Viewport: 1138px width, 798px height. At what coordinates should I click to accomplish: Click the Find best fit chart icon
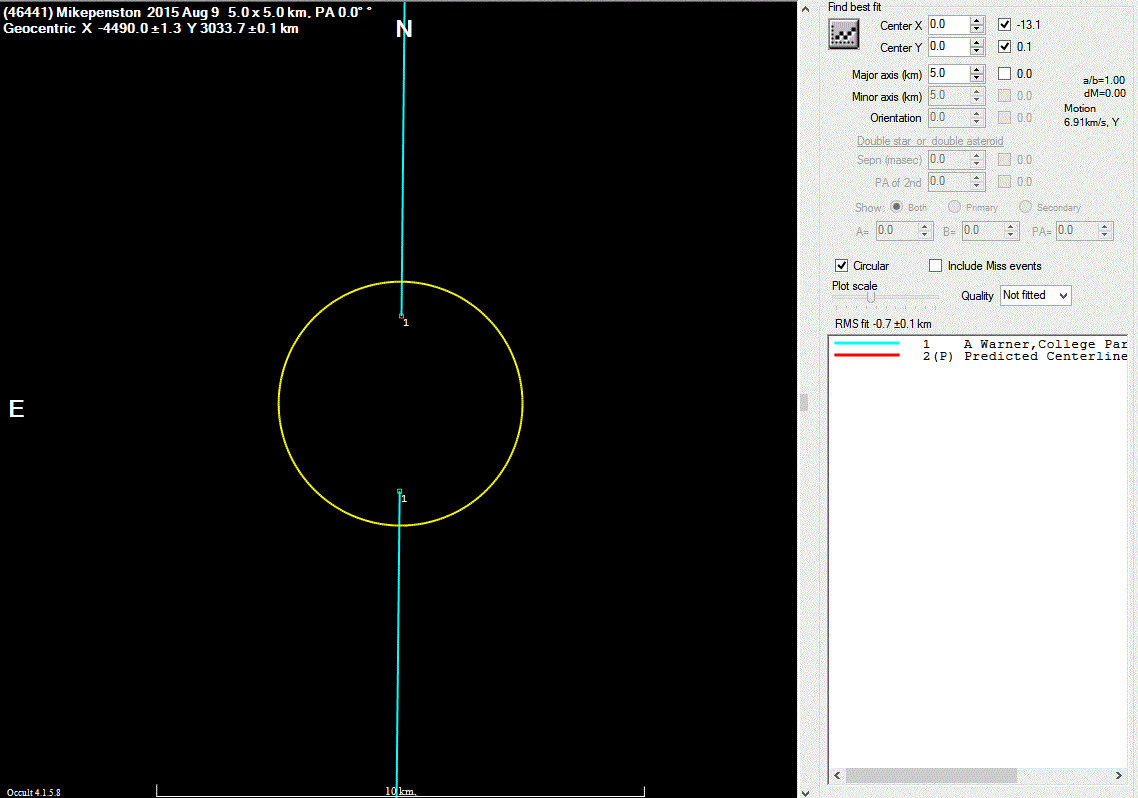[x=844, y=34]
